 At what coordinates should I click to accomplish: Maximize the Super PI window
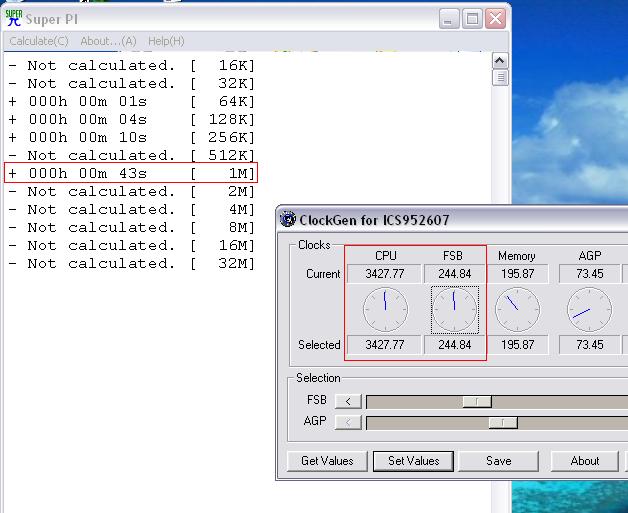click(x=472, y=19)
